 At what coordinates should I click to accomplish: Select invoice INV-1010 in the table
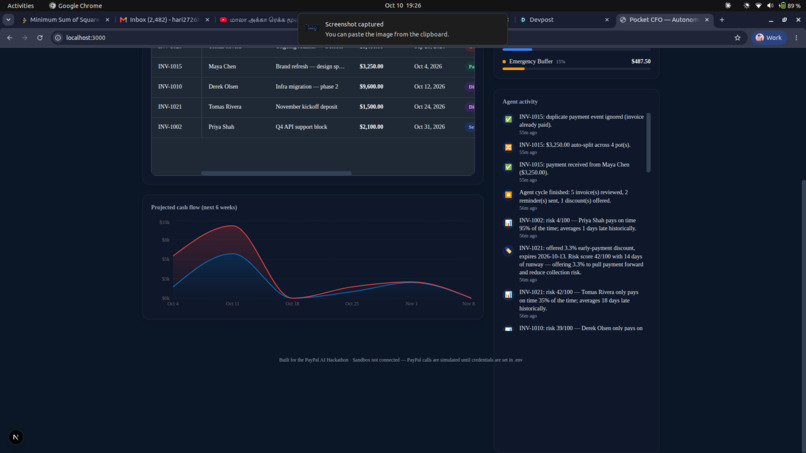tap(170, 86)
